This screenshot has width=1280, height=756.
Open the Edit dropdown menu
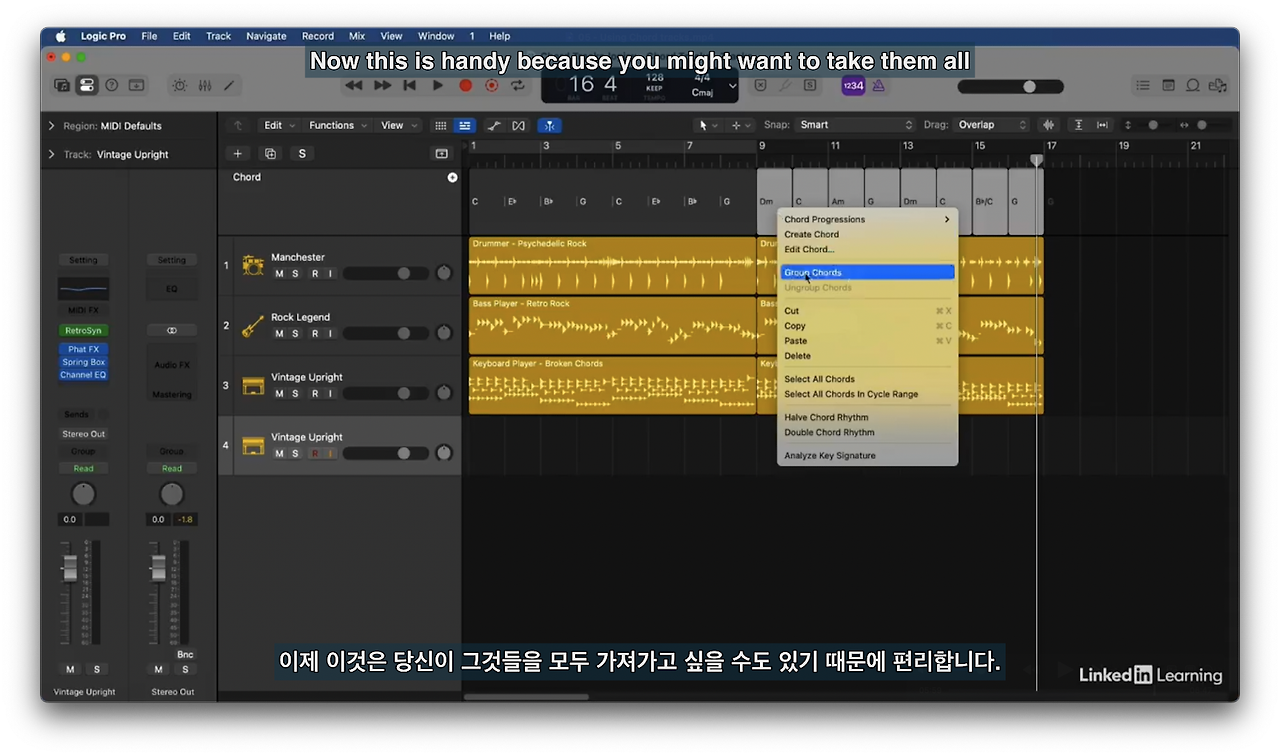point(279,125)
